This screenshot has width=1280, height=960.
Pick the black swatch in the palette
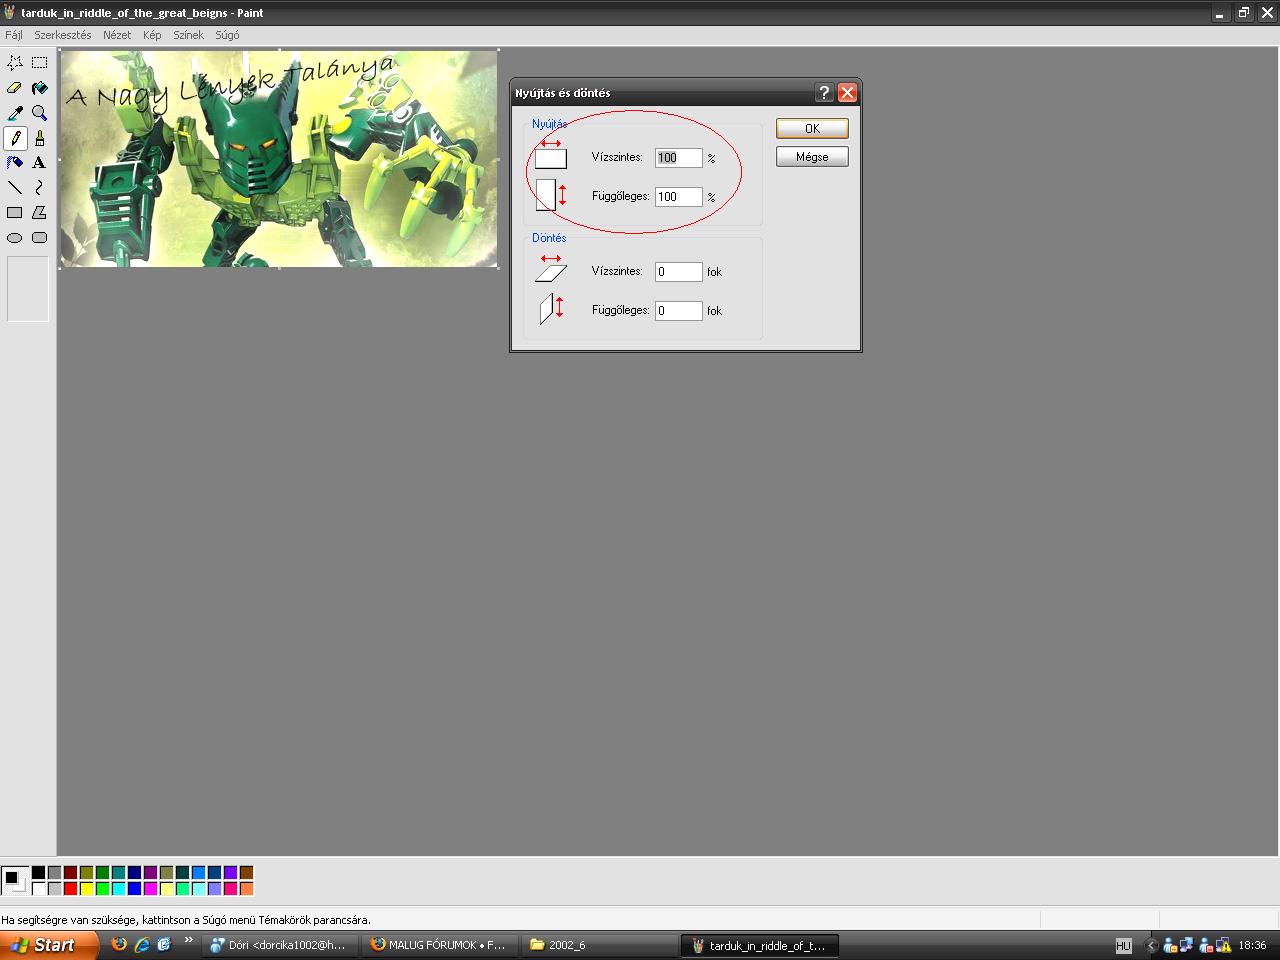point(38,873)
